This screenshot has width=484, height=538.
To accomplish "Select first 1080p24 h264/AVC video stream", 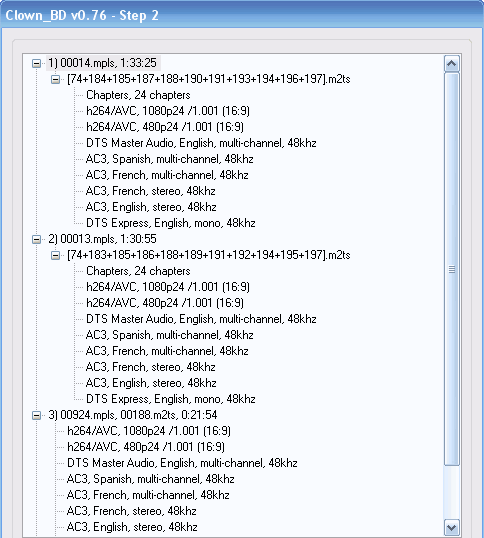I will pyautogui.click(x=168, y=111).
